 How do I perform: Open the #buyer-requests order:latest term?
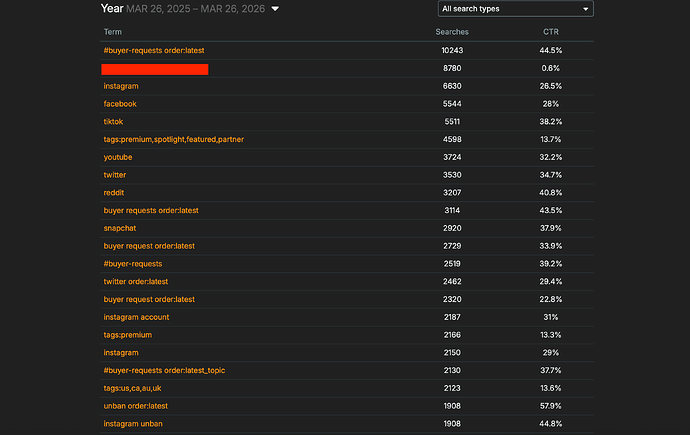coord(154,51)
